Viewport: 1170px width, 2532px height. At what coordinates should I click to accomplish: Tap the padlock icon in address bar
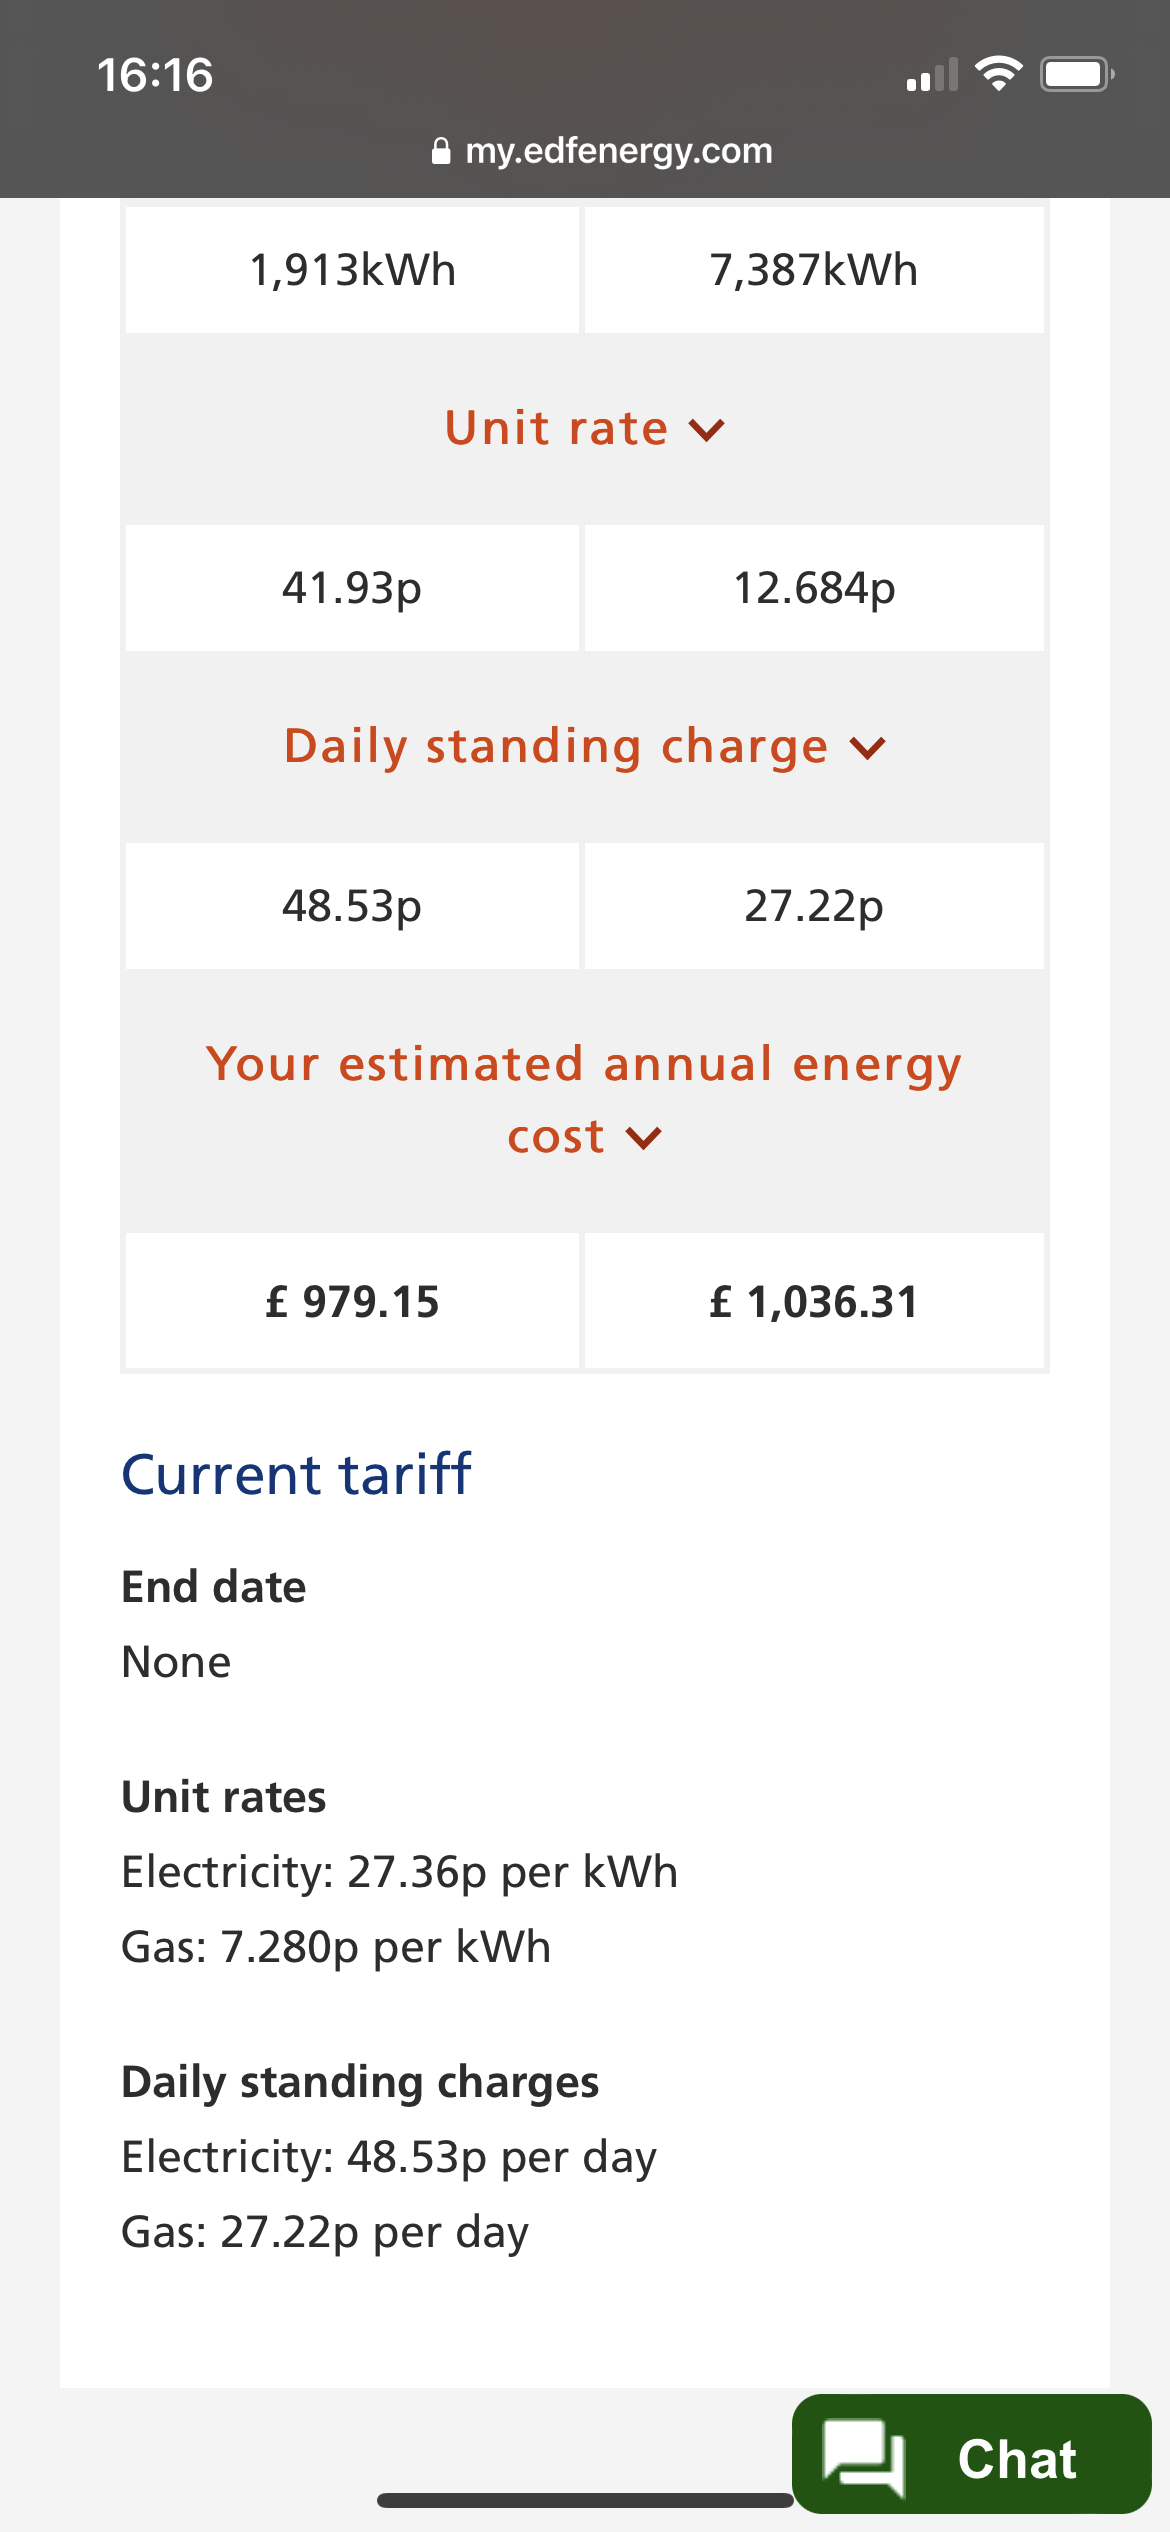coord(440,151)
